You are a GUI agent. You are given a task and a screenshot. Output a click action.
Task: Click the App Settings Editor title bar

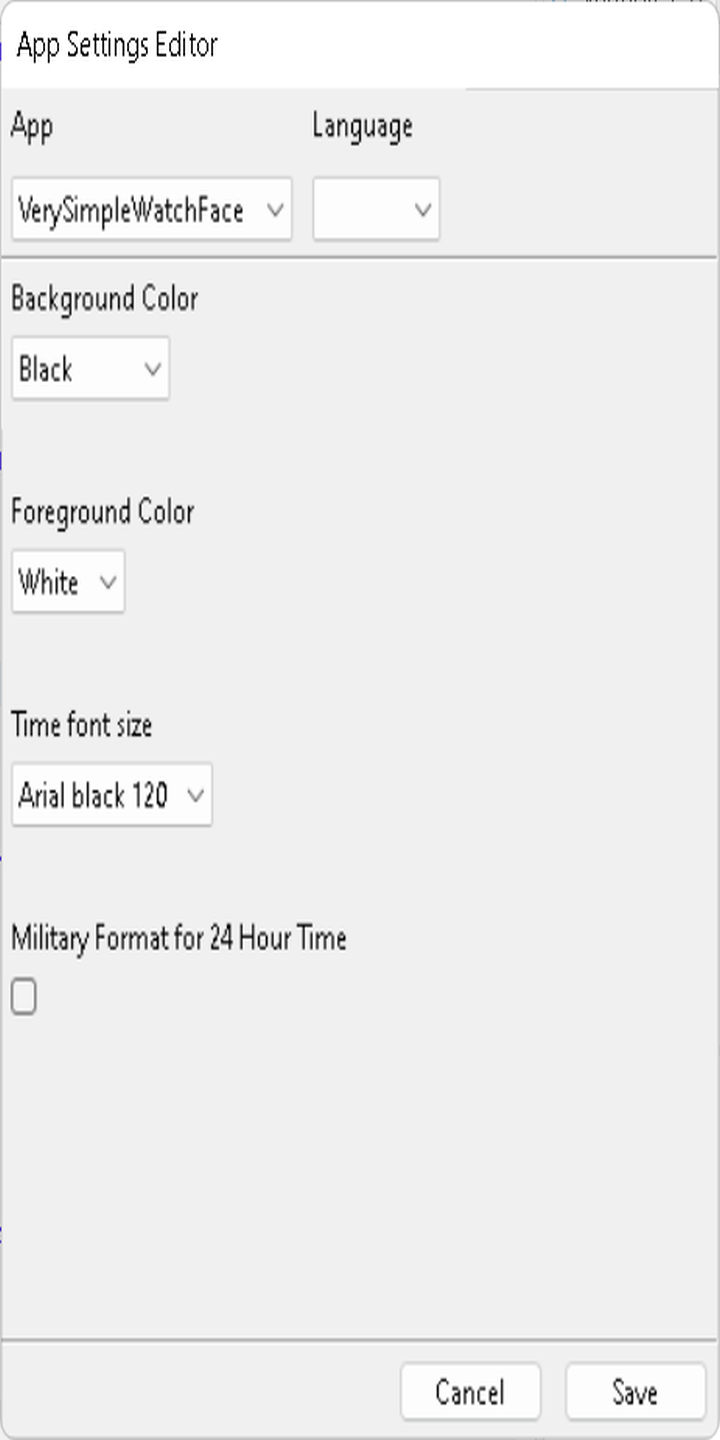click(360, 45)
